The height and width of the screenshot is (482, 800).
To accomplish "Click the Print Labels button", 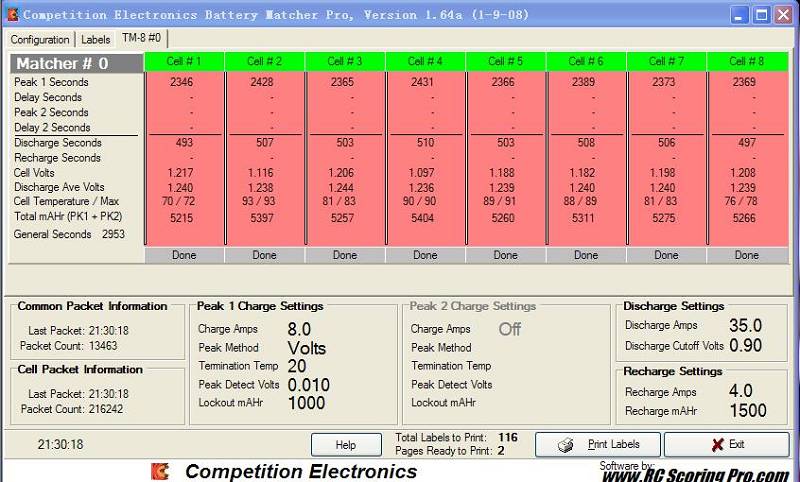I will [x=597, y=444].
